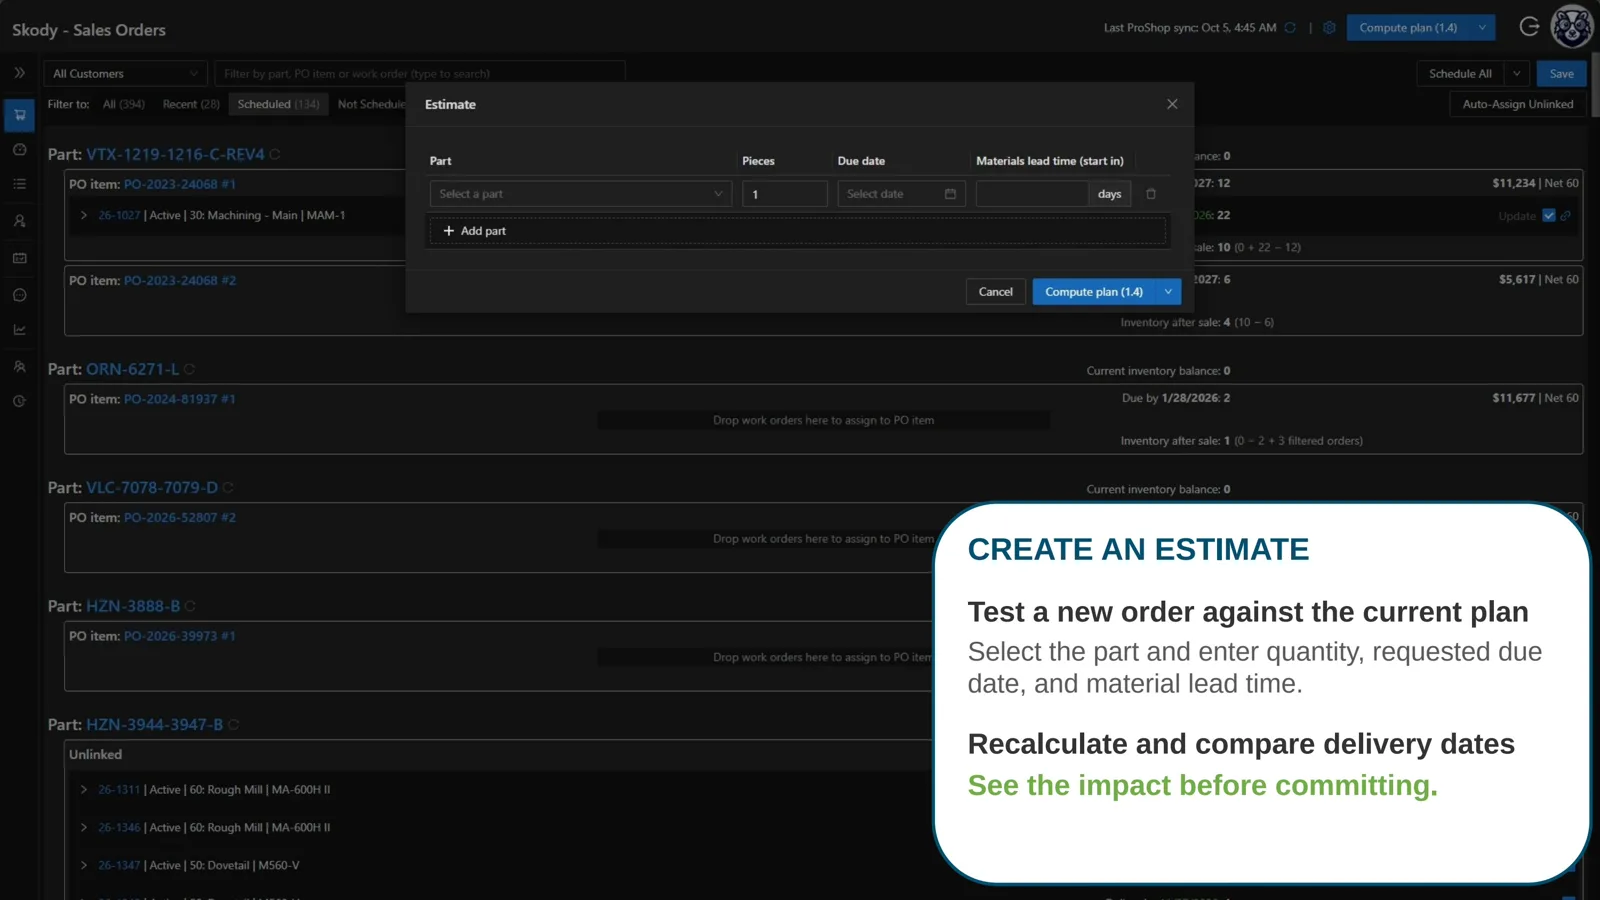Open the Sales Orders cart icon in sidebar
Screen dimensions: 1600x900
19,115
